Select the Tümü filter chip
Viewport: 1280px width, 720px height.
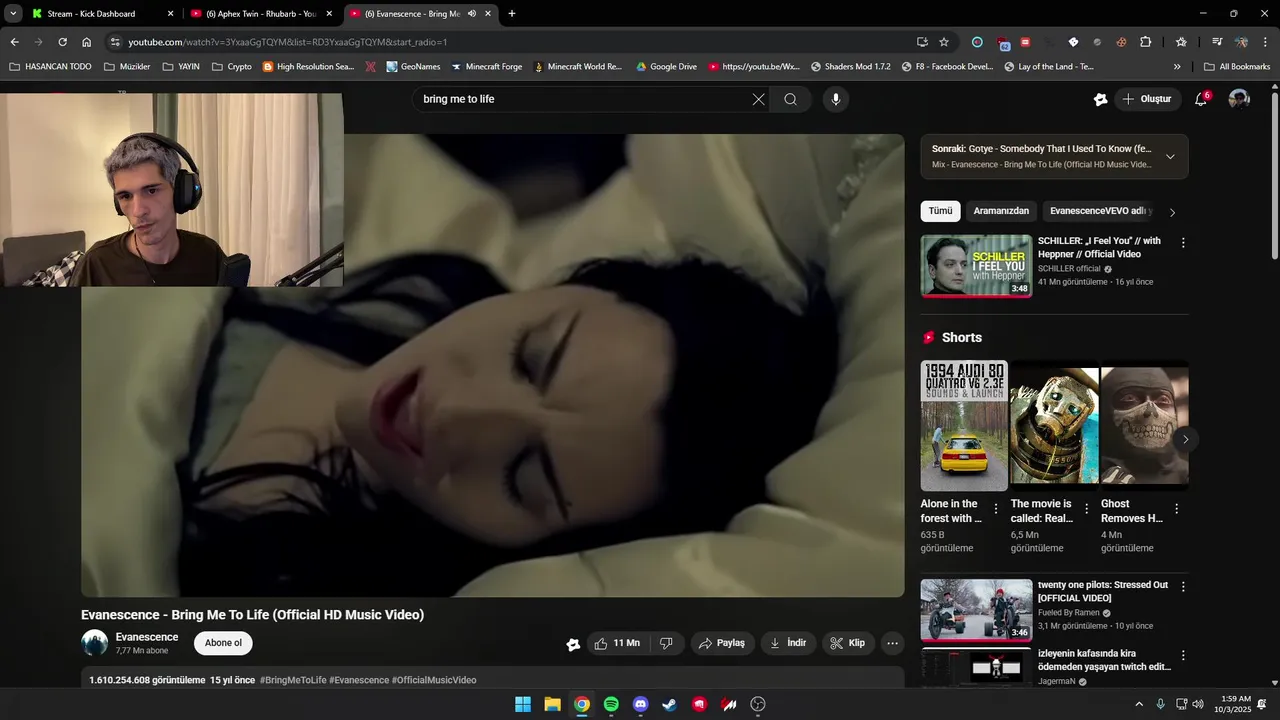[x=940, y=211]
